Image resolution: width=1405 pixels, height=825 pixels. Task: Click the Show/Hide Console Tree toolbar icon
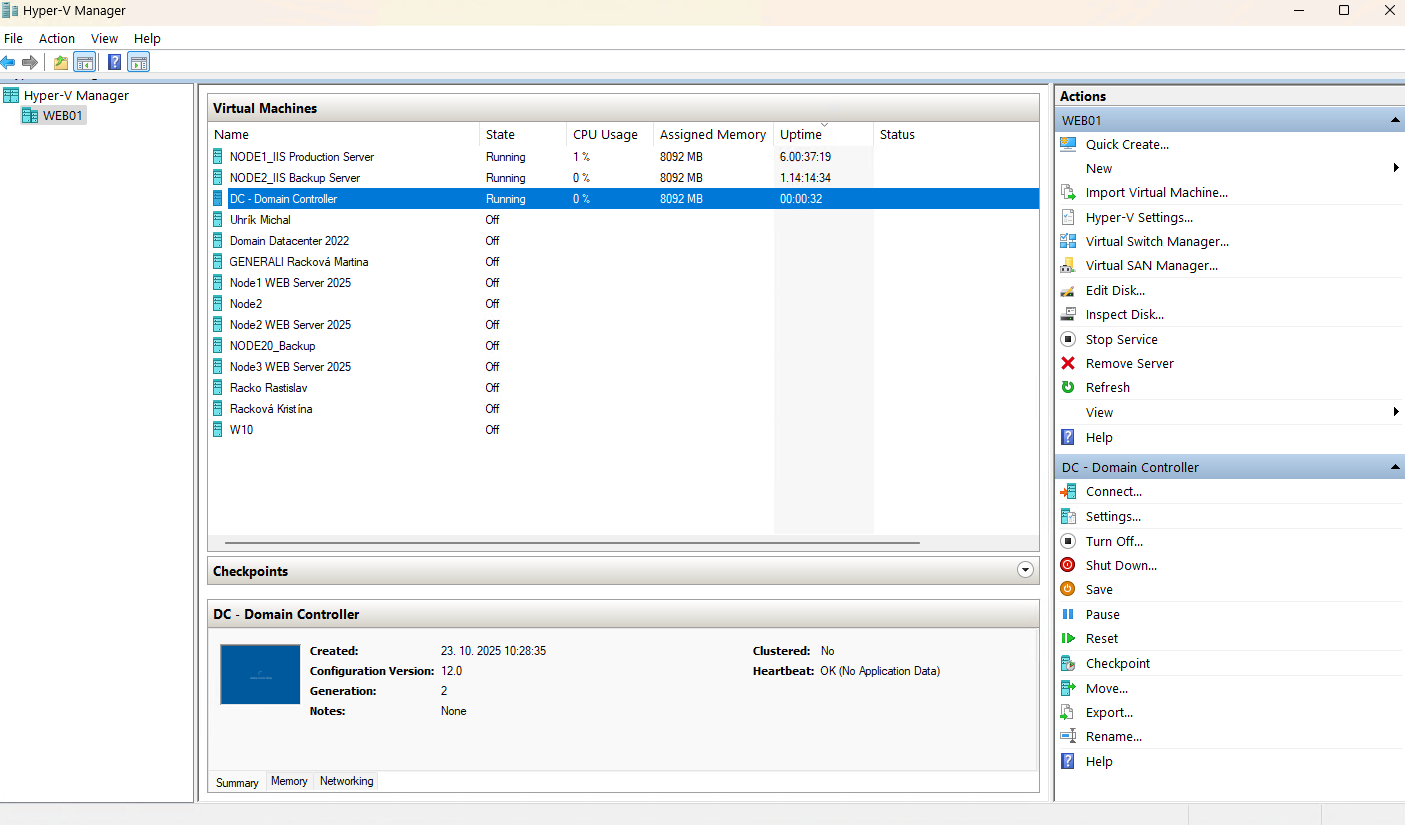point(84,62)
